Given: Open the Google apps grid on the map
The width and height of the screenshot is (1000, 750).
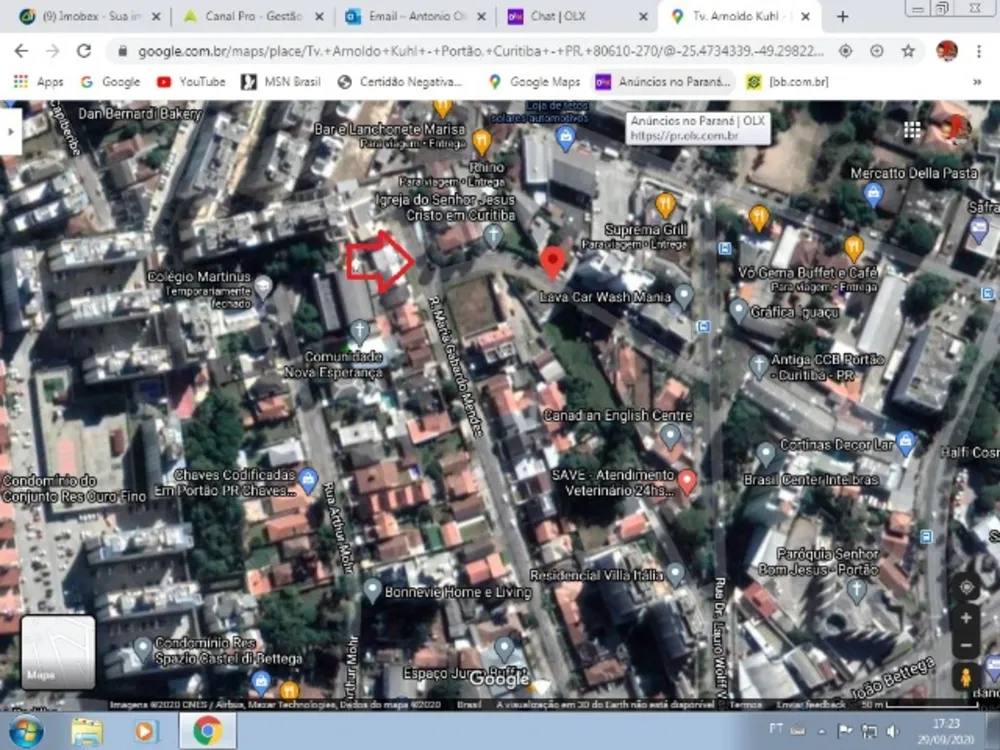Looking at the screenshot, I should point(912,130).
